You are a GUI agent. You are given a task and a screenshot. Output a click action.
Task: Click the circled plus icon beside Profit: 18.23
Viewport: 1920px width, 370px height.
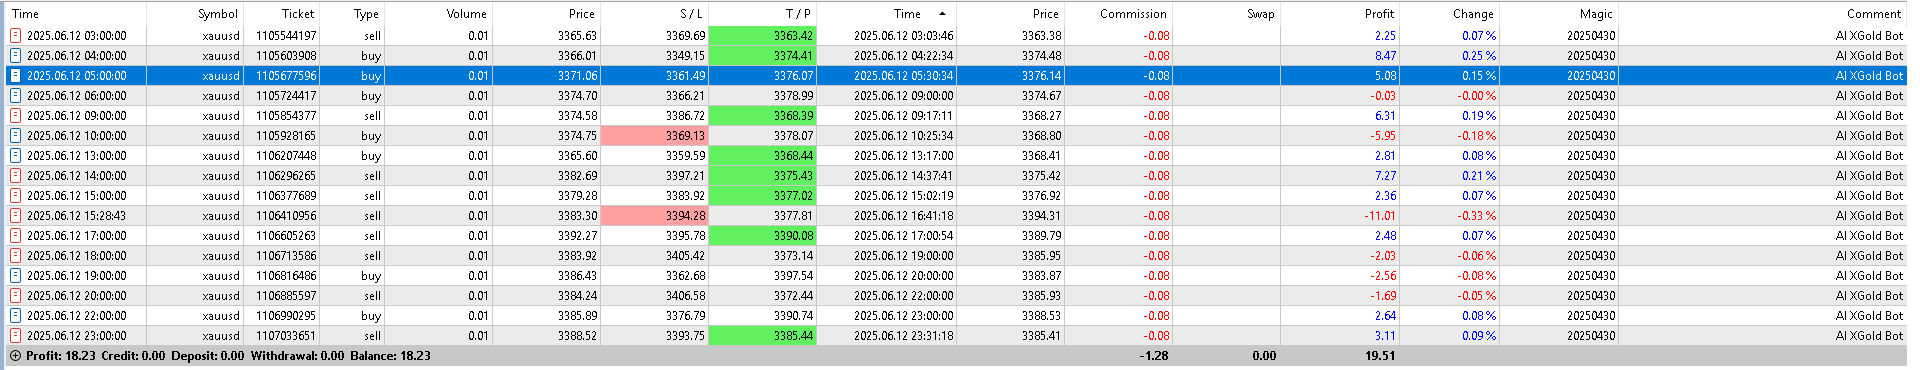click(15, 356)
